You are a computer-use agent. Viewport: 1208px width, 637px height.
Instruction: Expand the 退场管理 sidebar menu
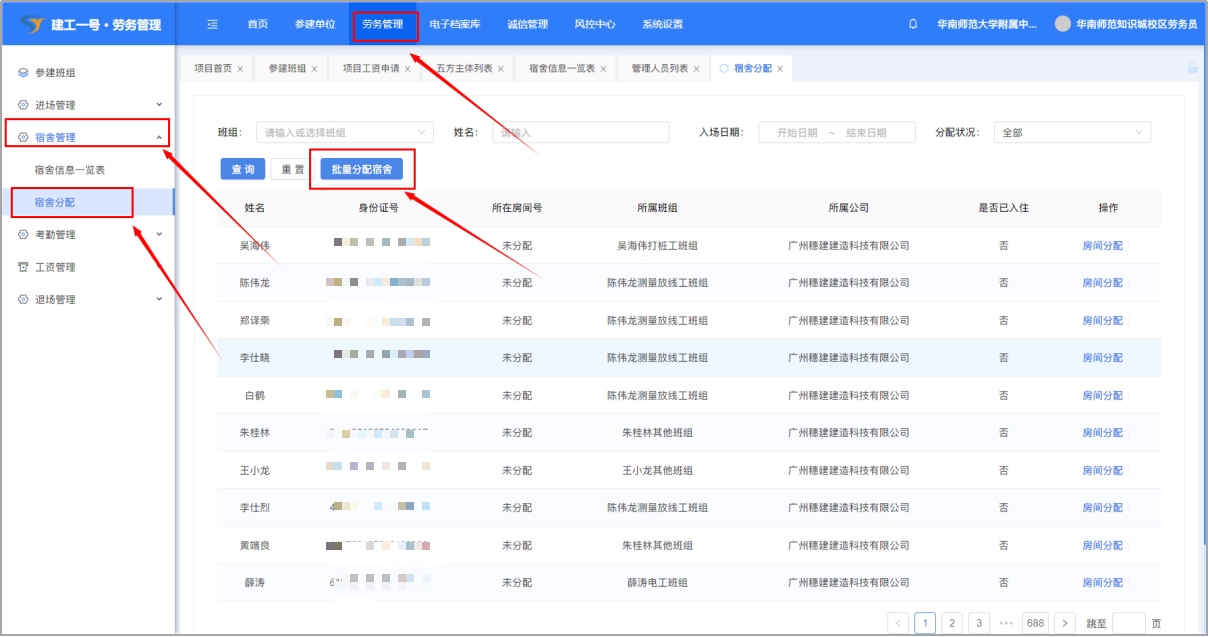[x=159, y=299]
